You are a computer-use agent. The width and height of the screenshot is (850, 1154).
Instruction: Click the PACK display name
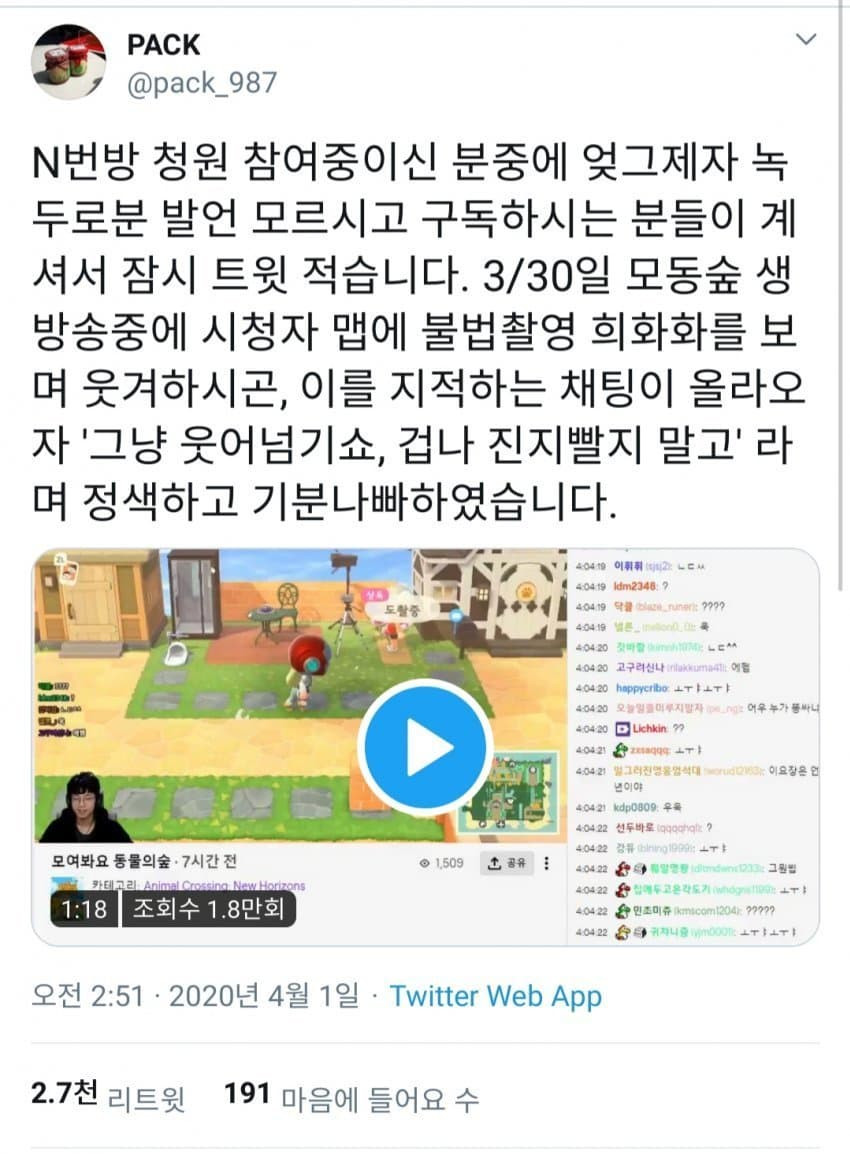(x=163, y=45)
